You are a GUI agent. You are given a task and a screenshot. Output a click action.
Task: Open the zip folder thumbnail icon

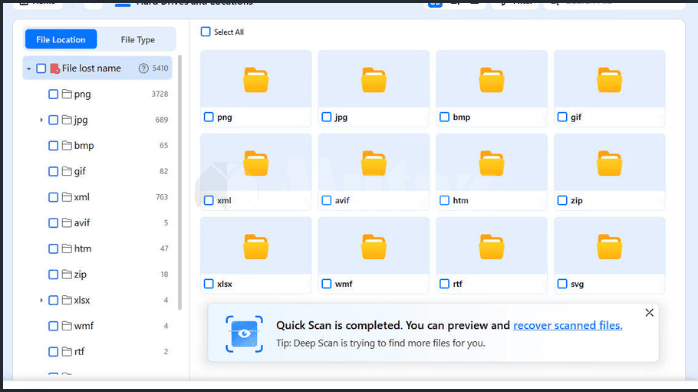point(609,163)
